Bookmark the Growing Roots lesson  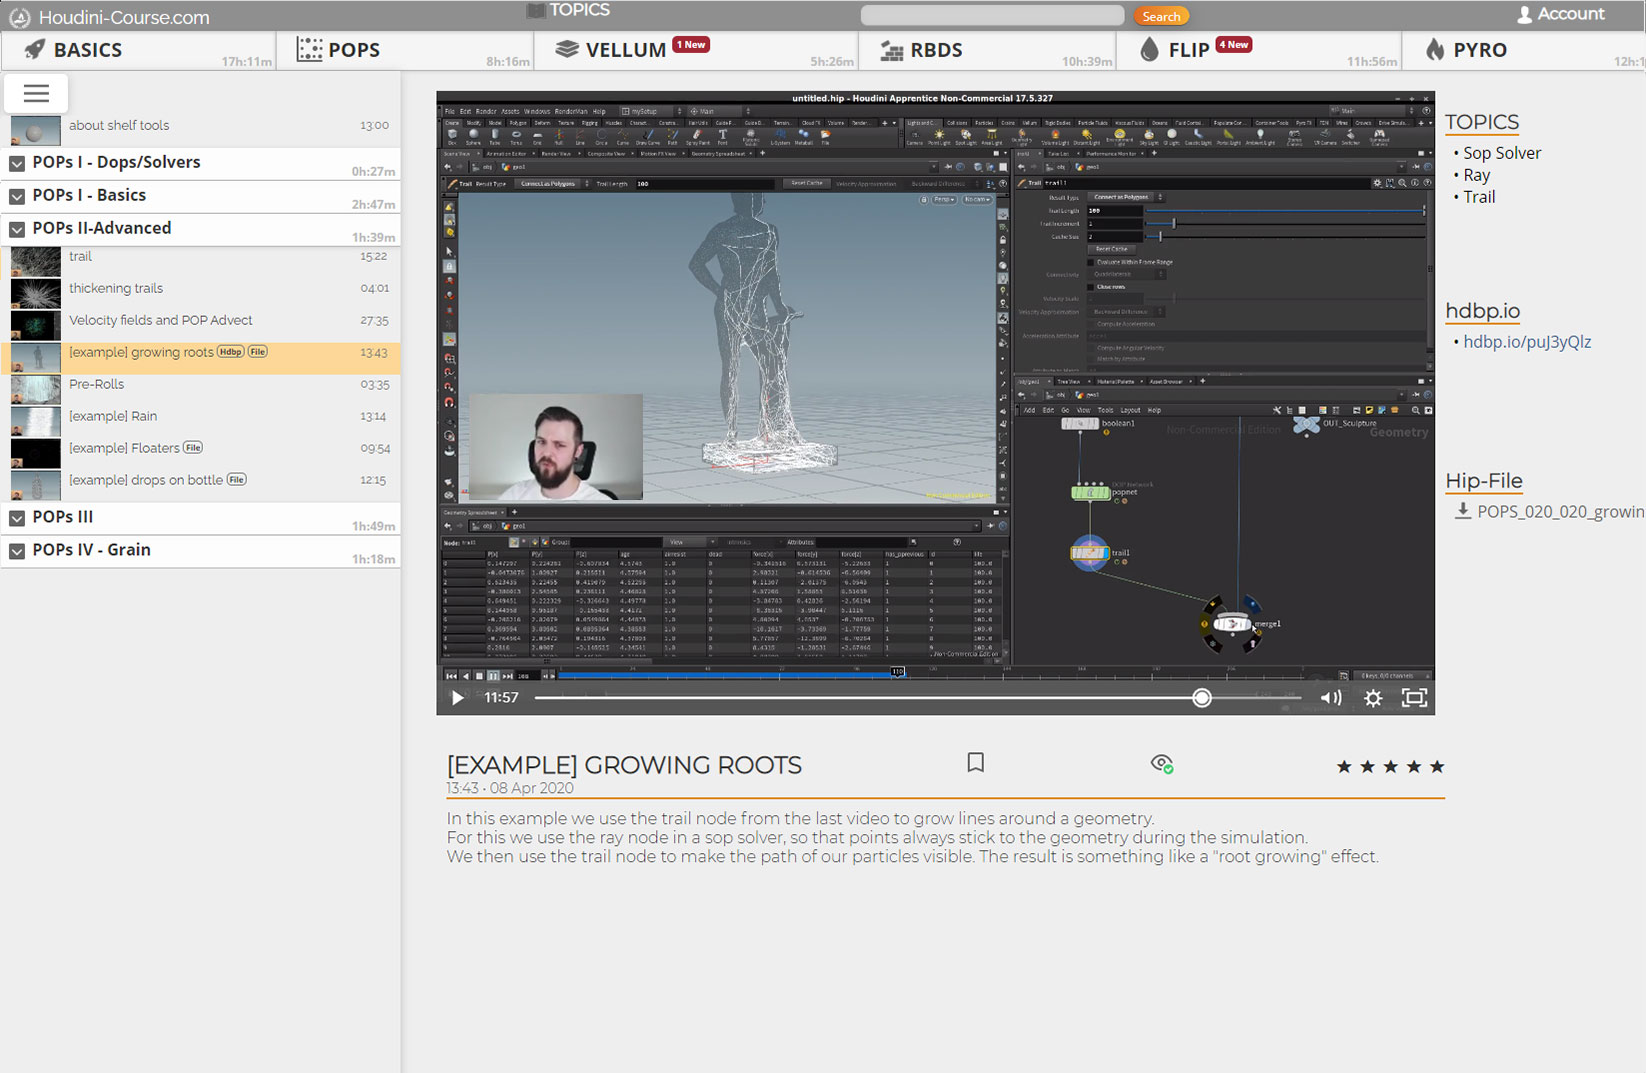tap(975, 763)
